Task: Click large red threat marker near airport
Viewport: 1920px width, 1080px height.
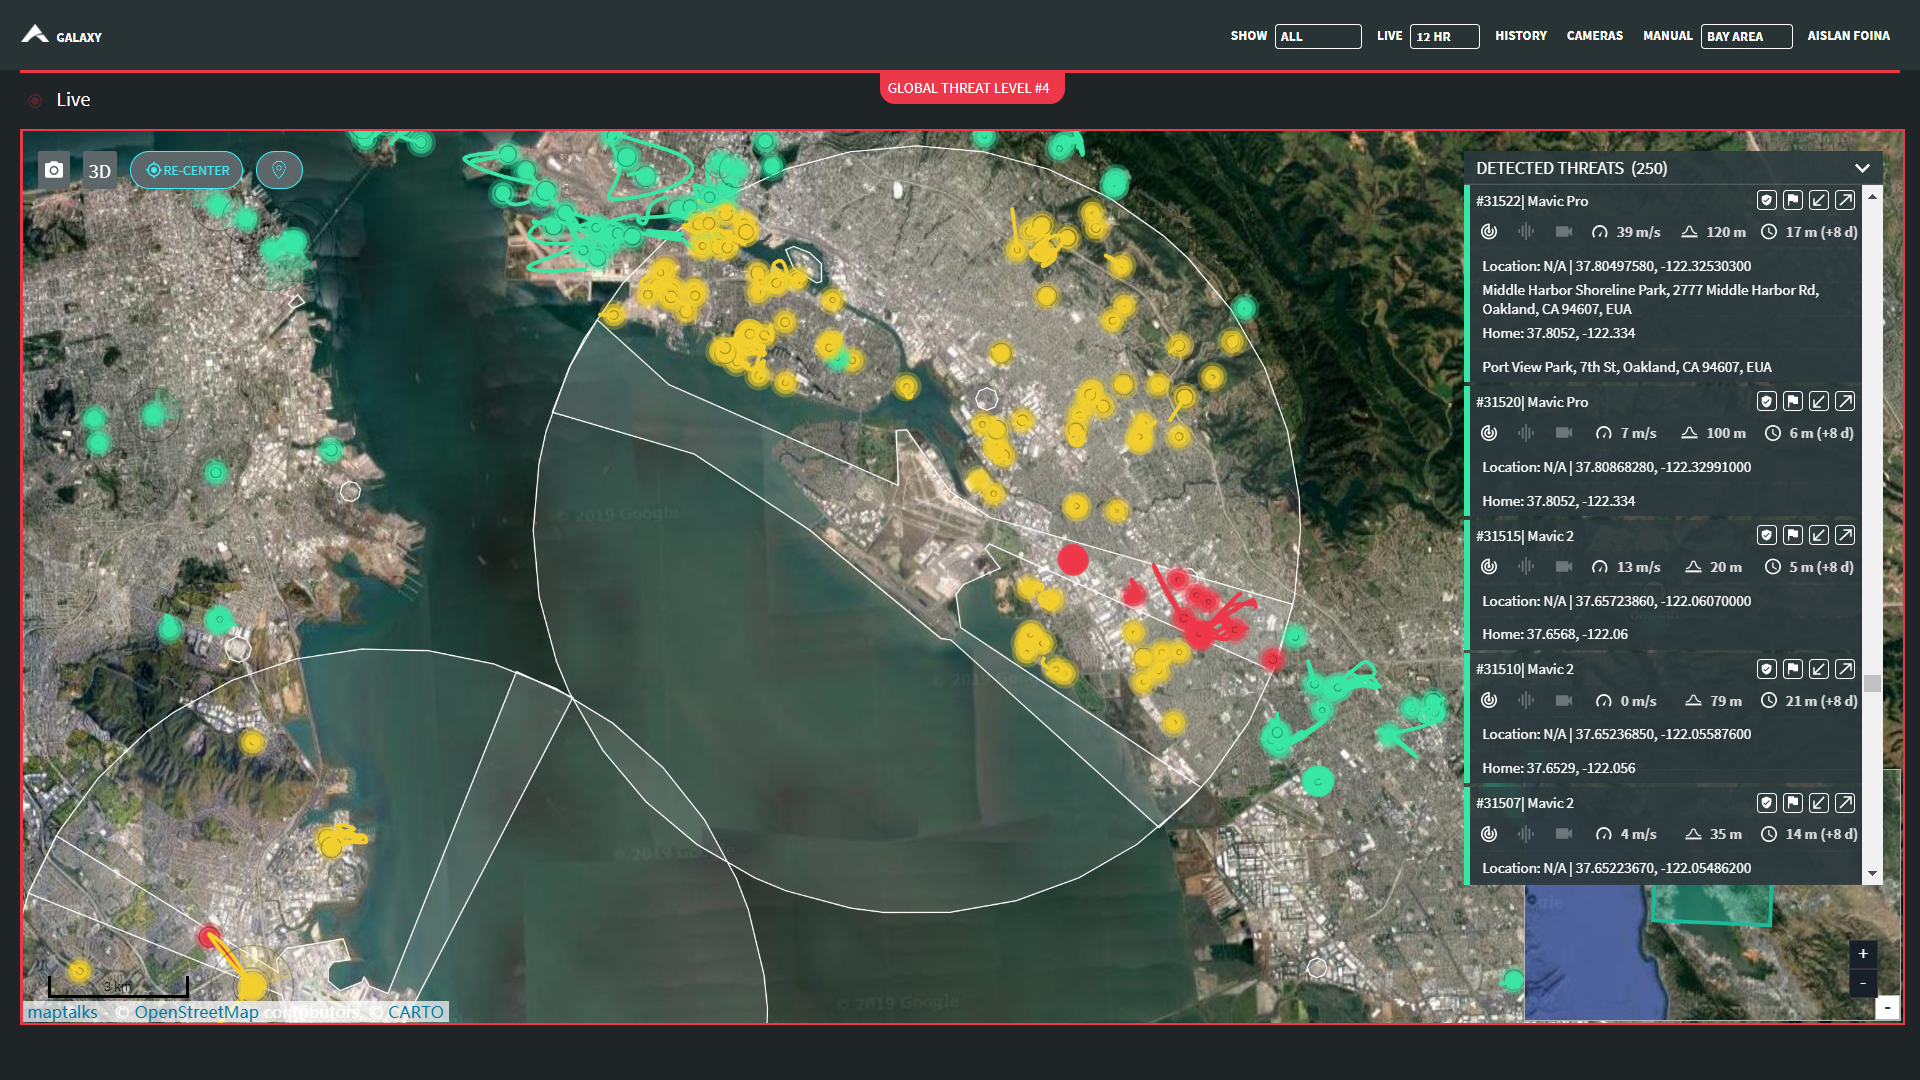Action: tap(1073, 560)
